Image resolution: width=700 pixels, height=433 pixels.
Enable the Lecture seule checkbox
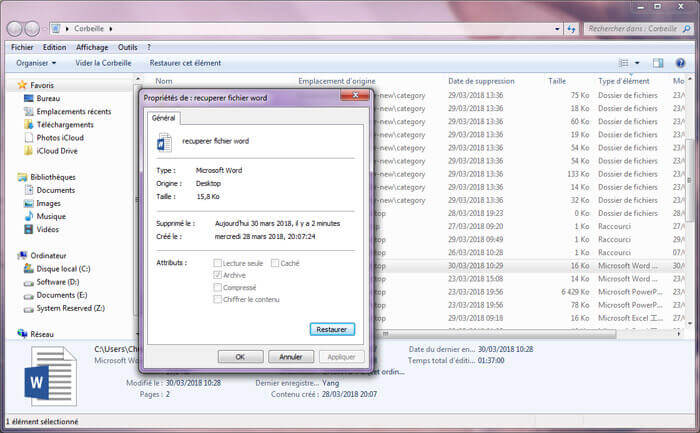click(217, 263)
